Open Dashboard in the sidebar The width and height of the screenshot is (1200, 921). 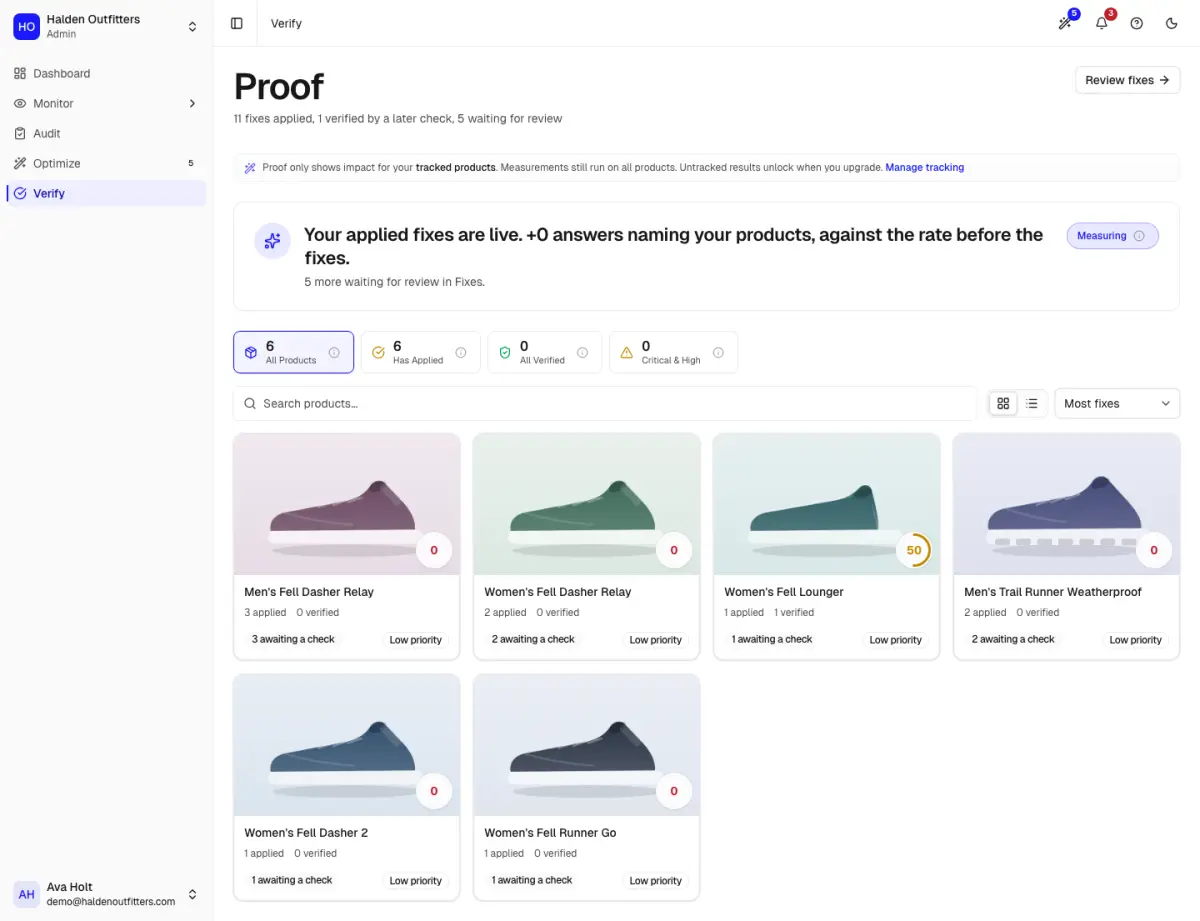tap(106, 73)
